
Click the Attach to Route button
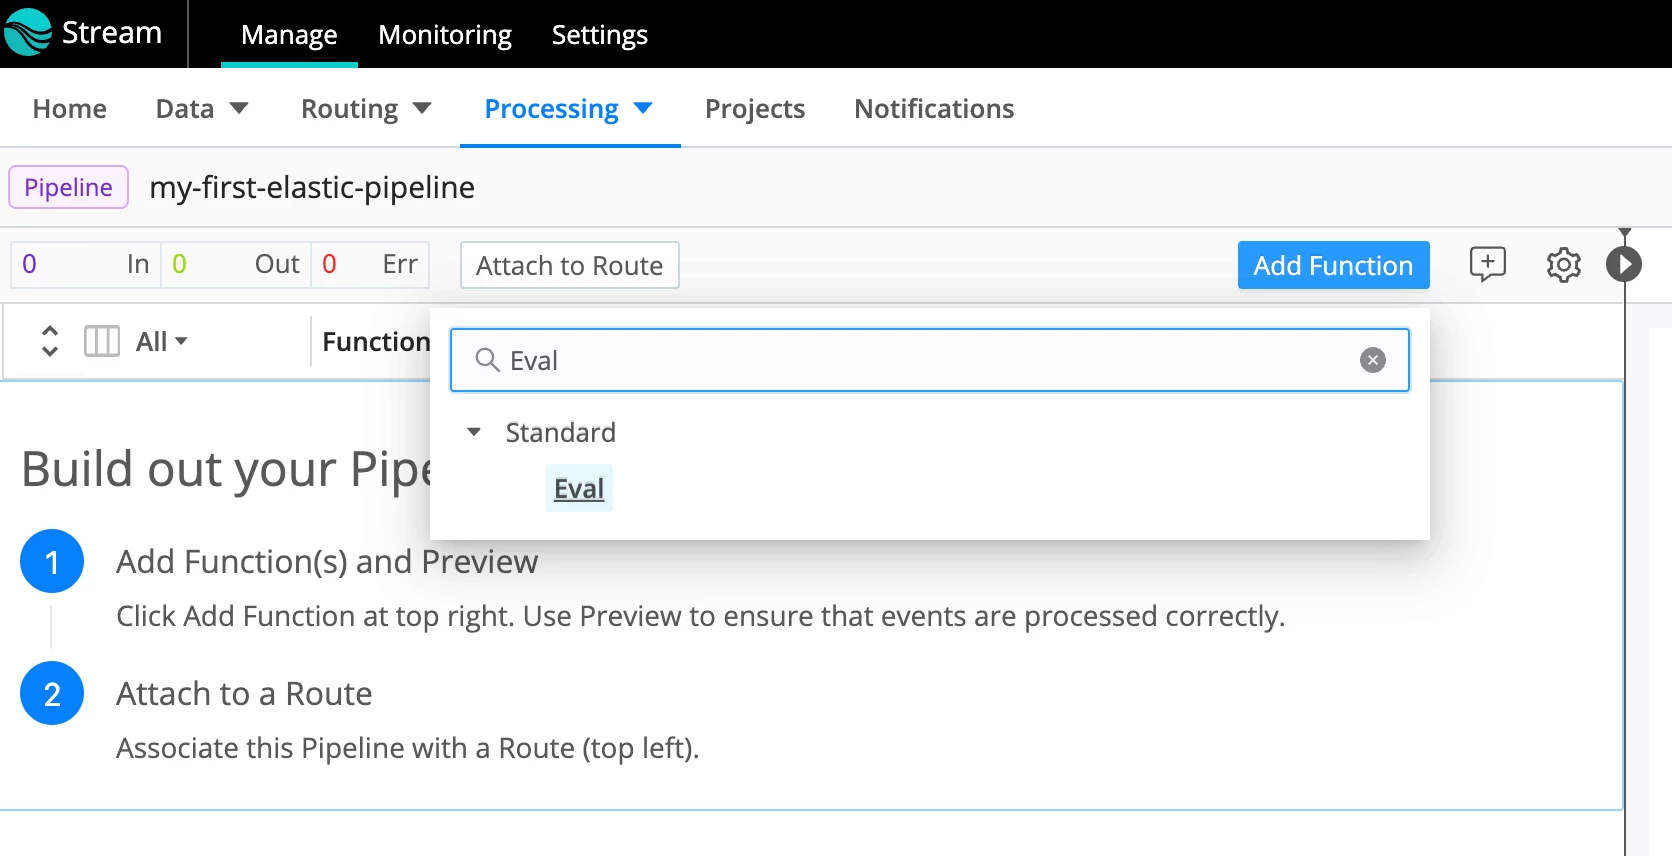pyautogui.click(x=569, y=265)
